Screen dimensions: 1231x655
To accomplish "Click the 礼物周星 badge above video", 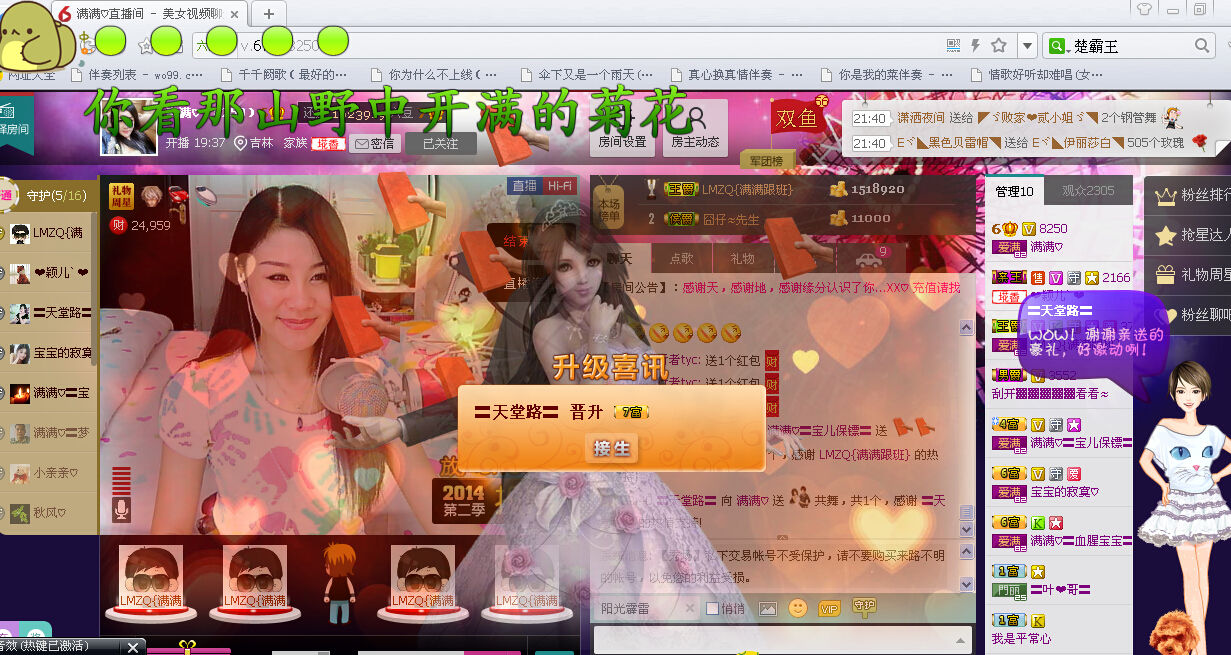I will pyautogui.click(x=121, y=196).
